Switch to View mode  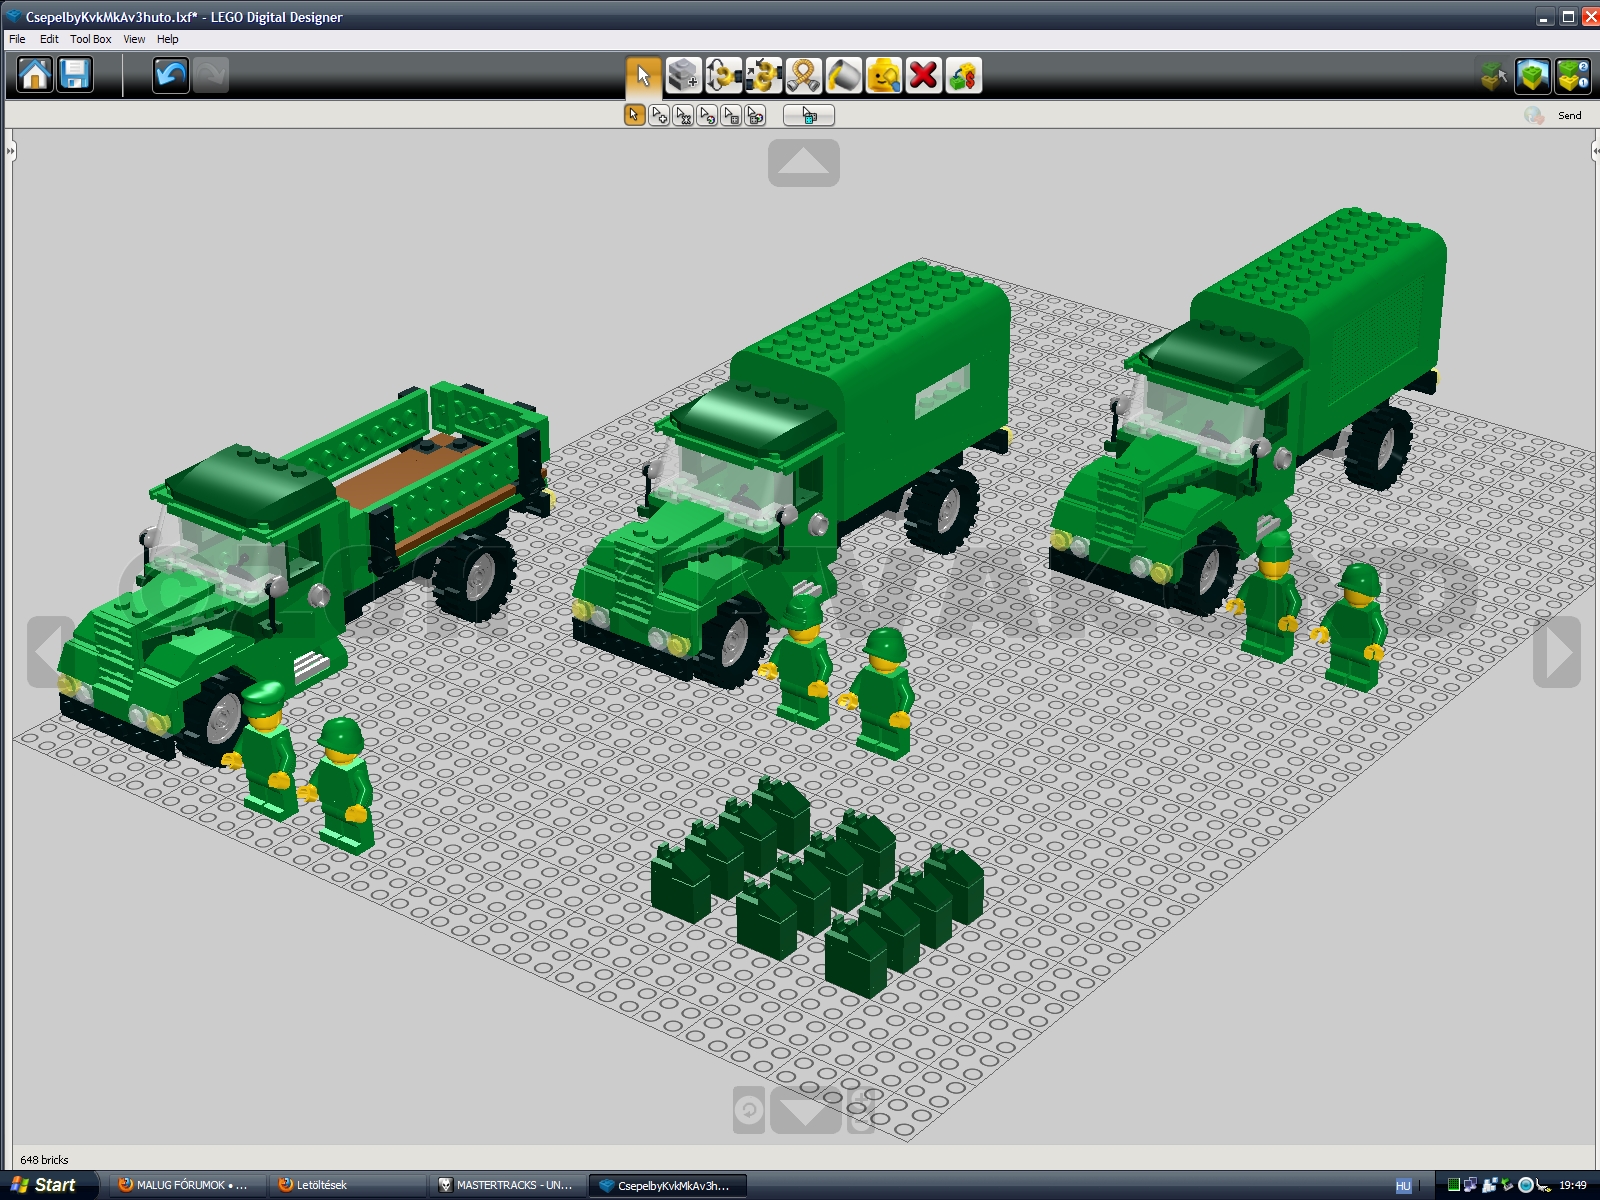pos(1533,75)
